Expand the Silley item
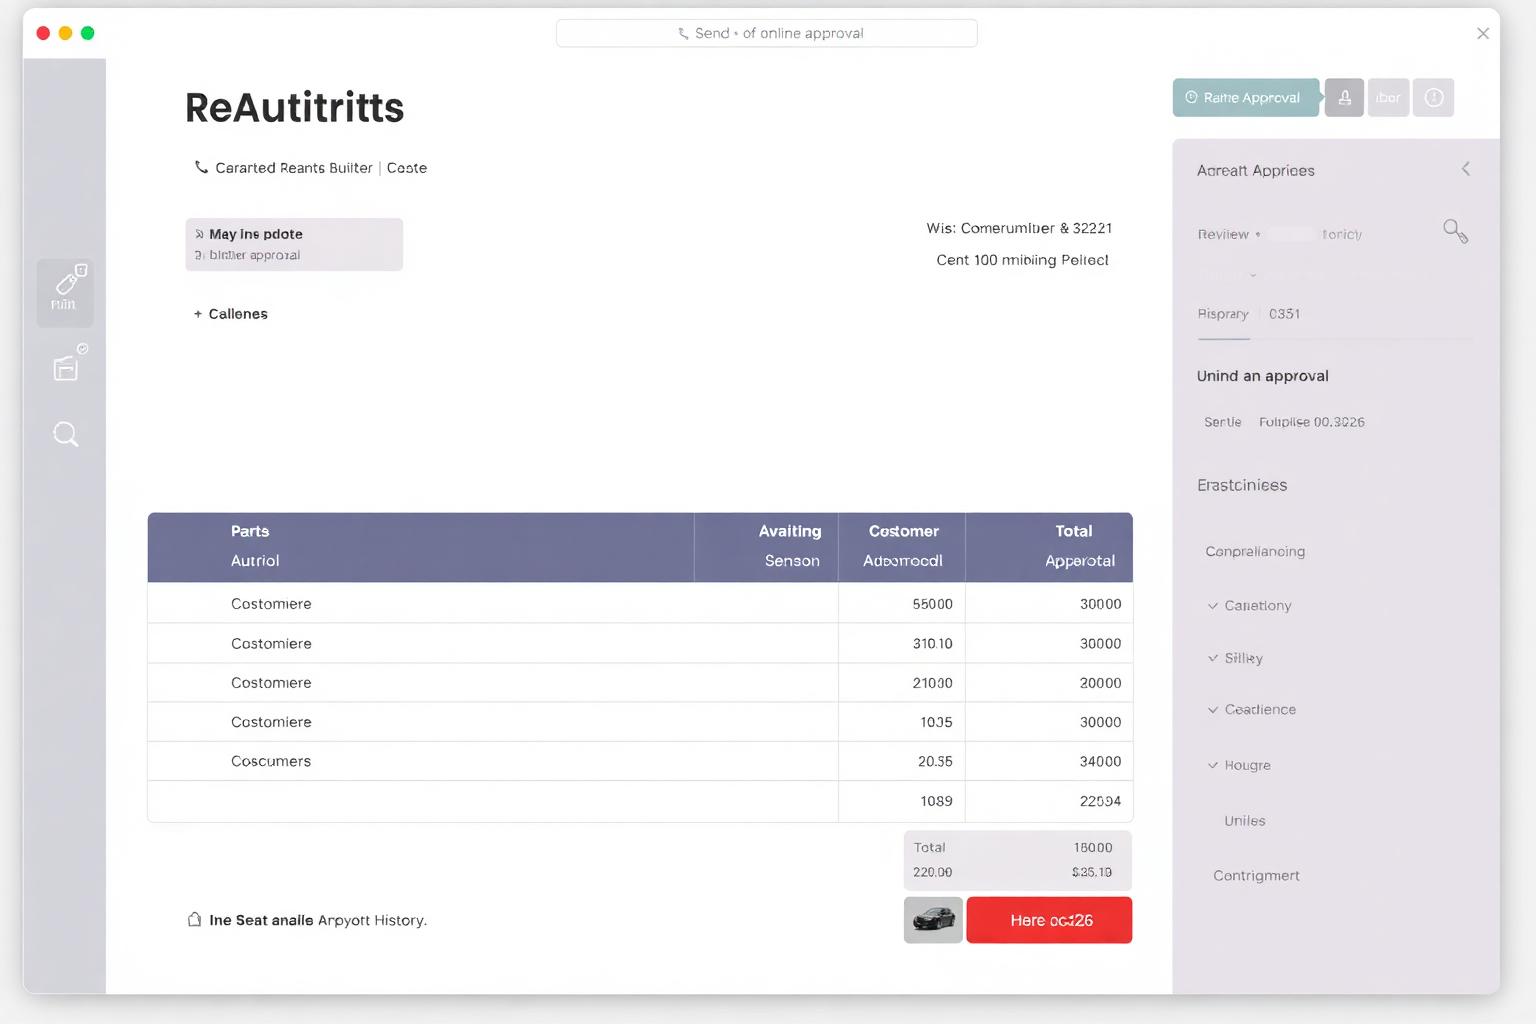 1235,658
